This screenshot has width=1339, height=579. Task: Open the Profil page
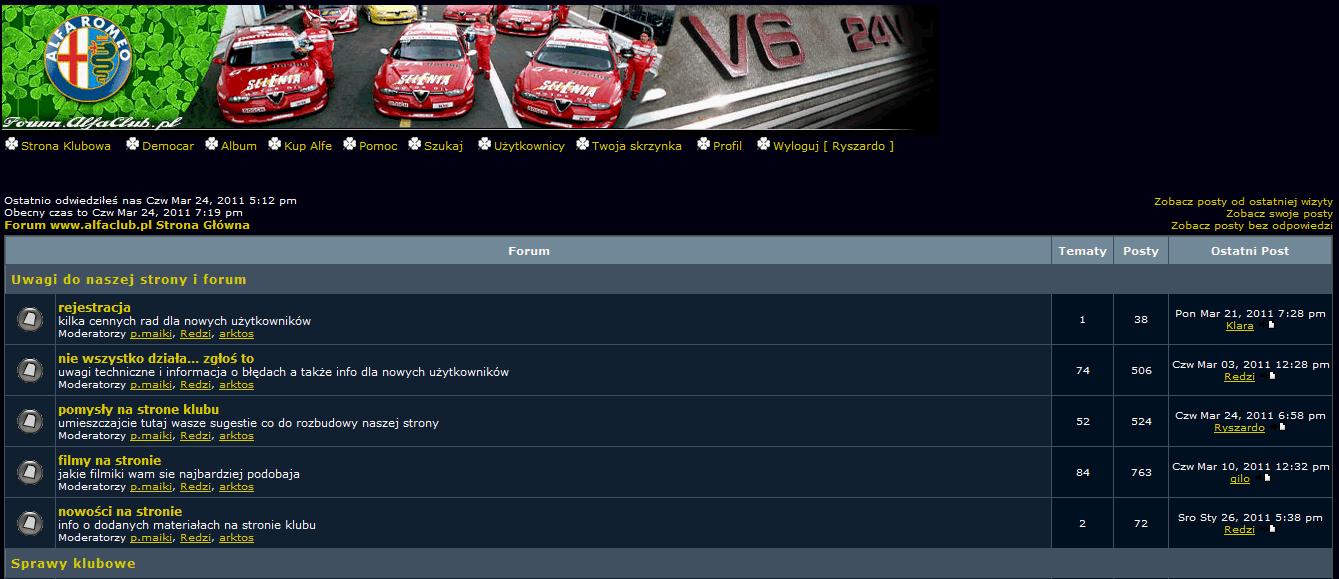(728, 146)
